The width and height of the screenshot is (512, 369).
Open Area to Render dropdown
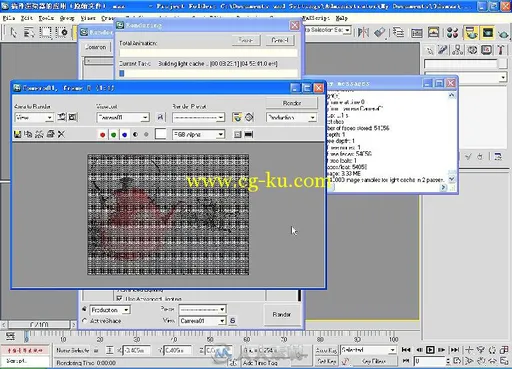(x=34, y=118)
